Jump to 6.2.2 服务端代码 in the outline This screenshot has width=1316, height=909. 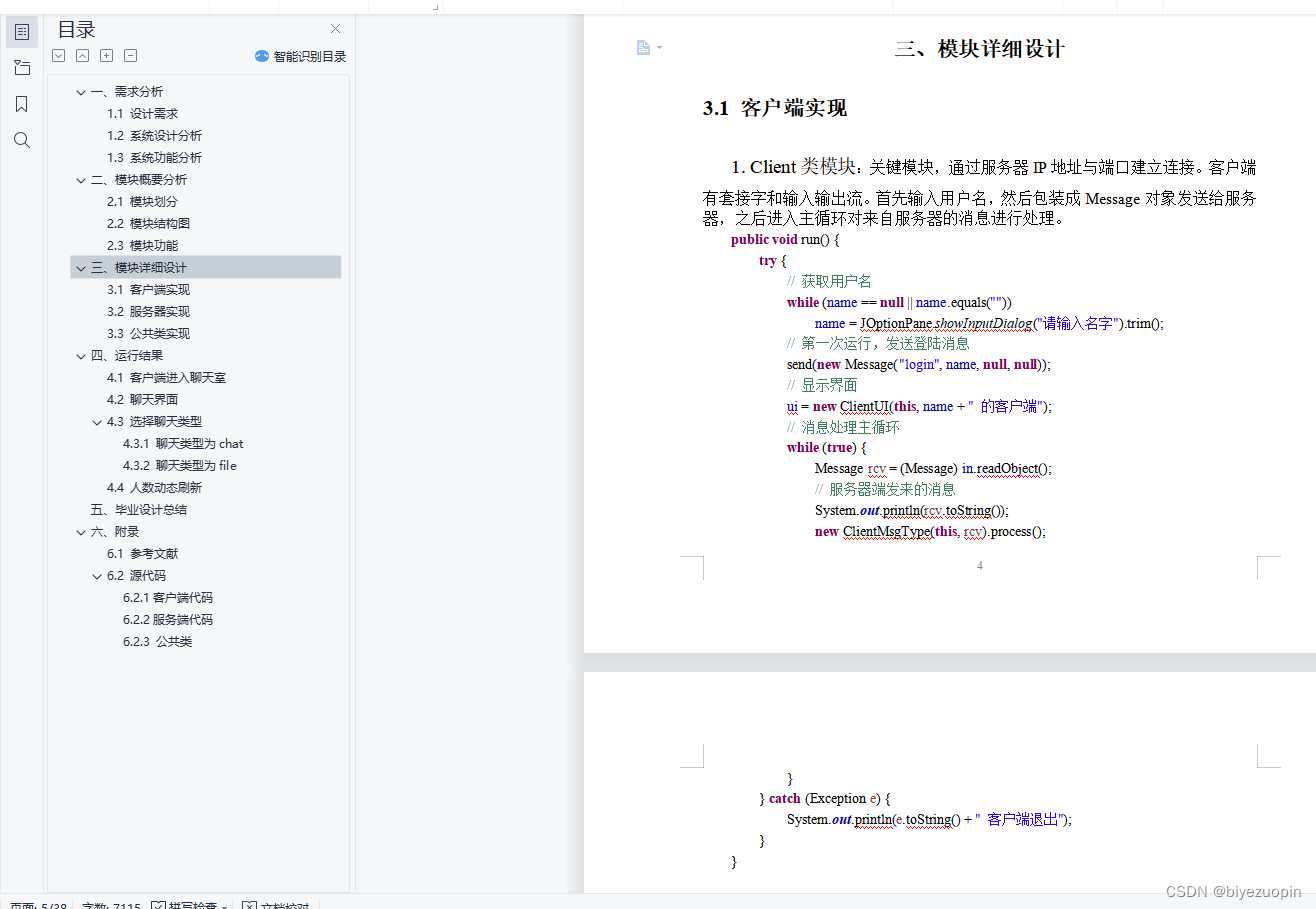[167, 619]
